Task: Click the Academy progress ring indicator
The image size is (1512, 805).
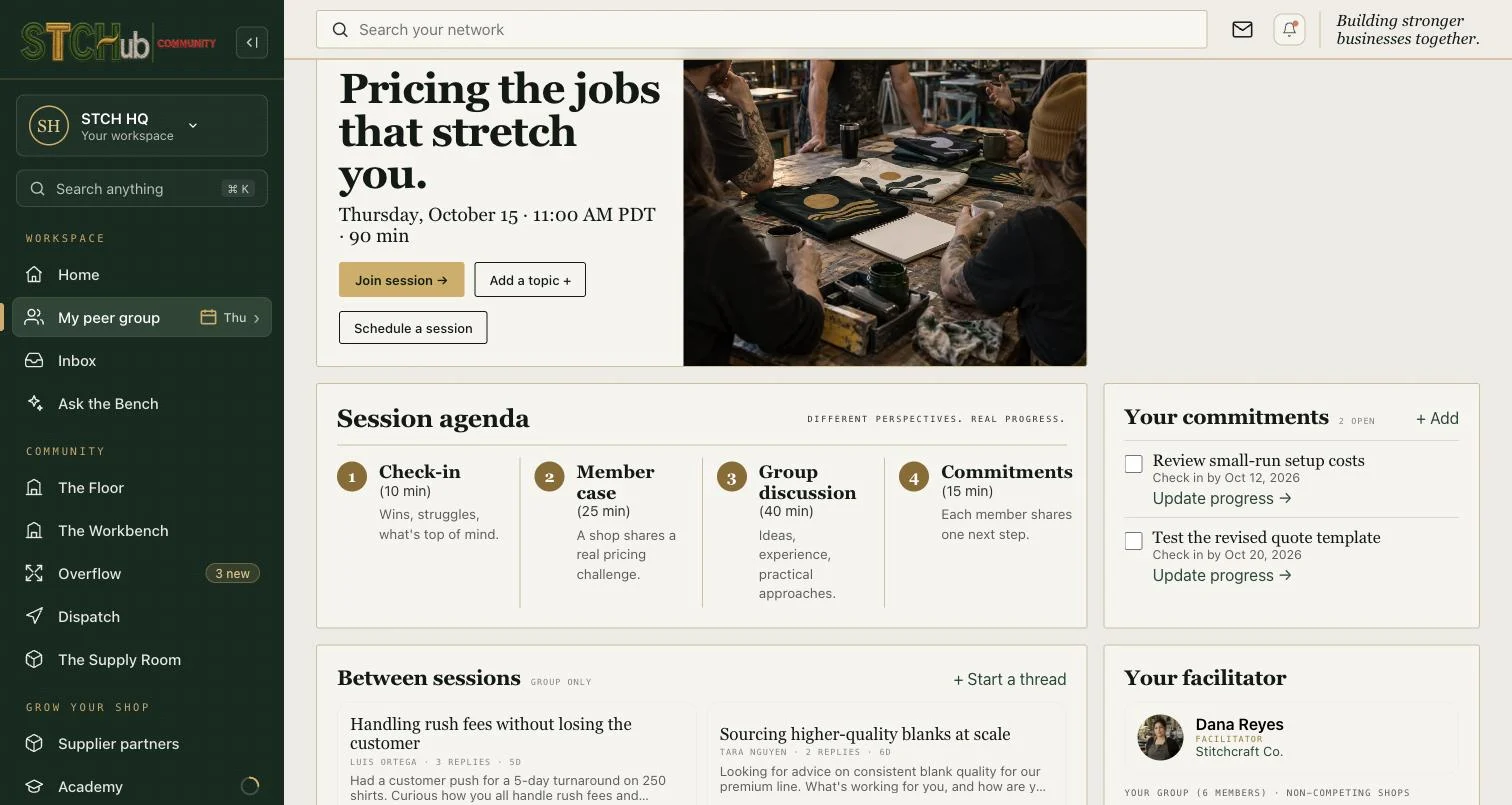Action: [x=250, y=786]
